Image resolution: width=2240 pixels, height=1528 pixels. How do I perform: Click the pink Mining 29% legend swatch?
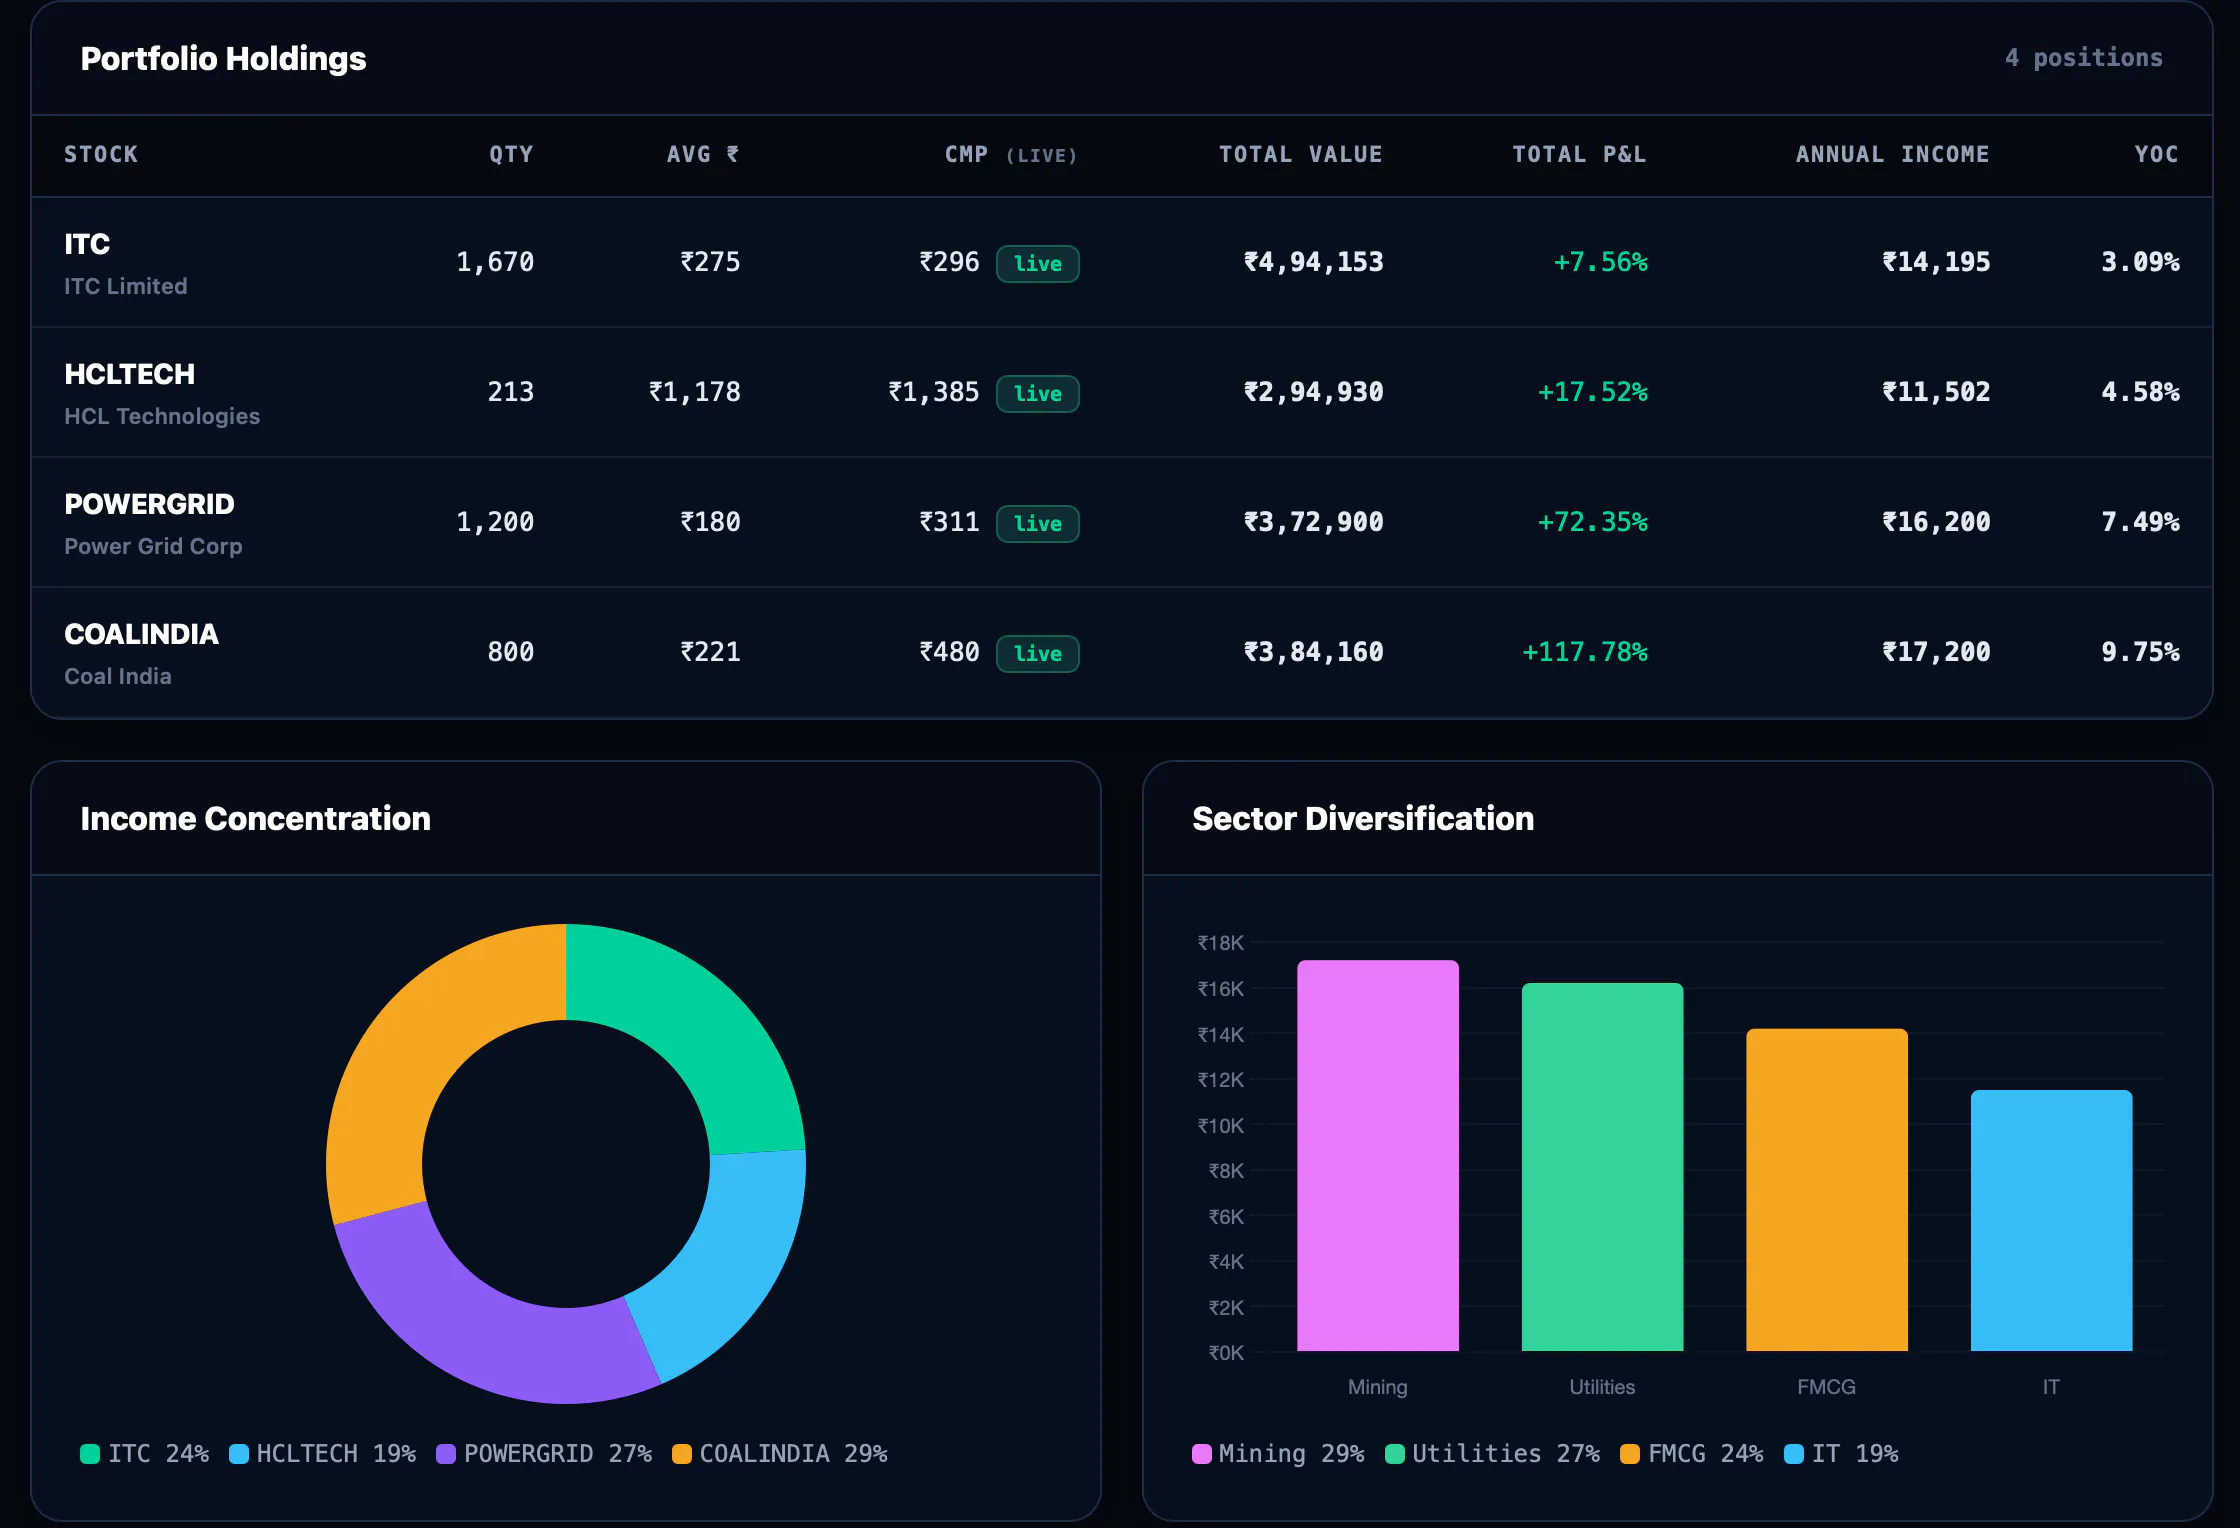pos(1202,1454)
